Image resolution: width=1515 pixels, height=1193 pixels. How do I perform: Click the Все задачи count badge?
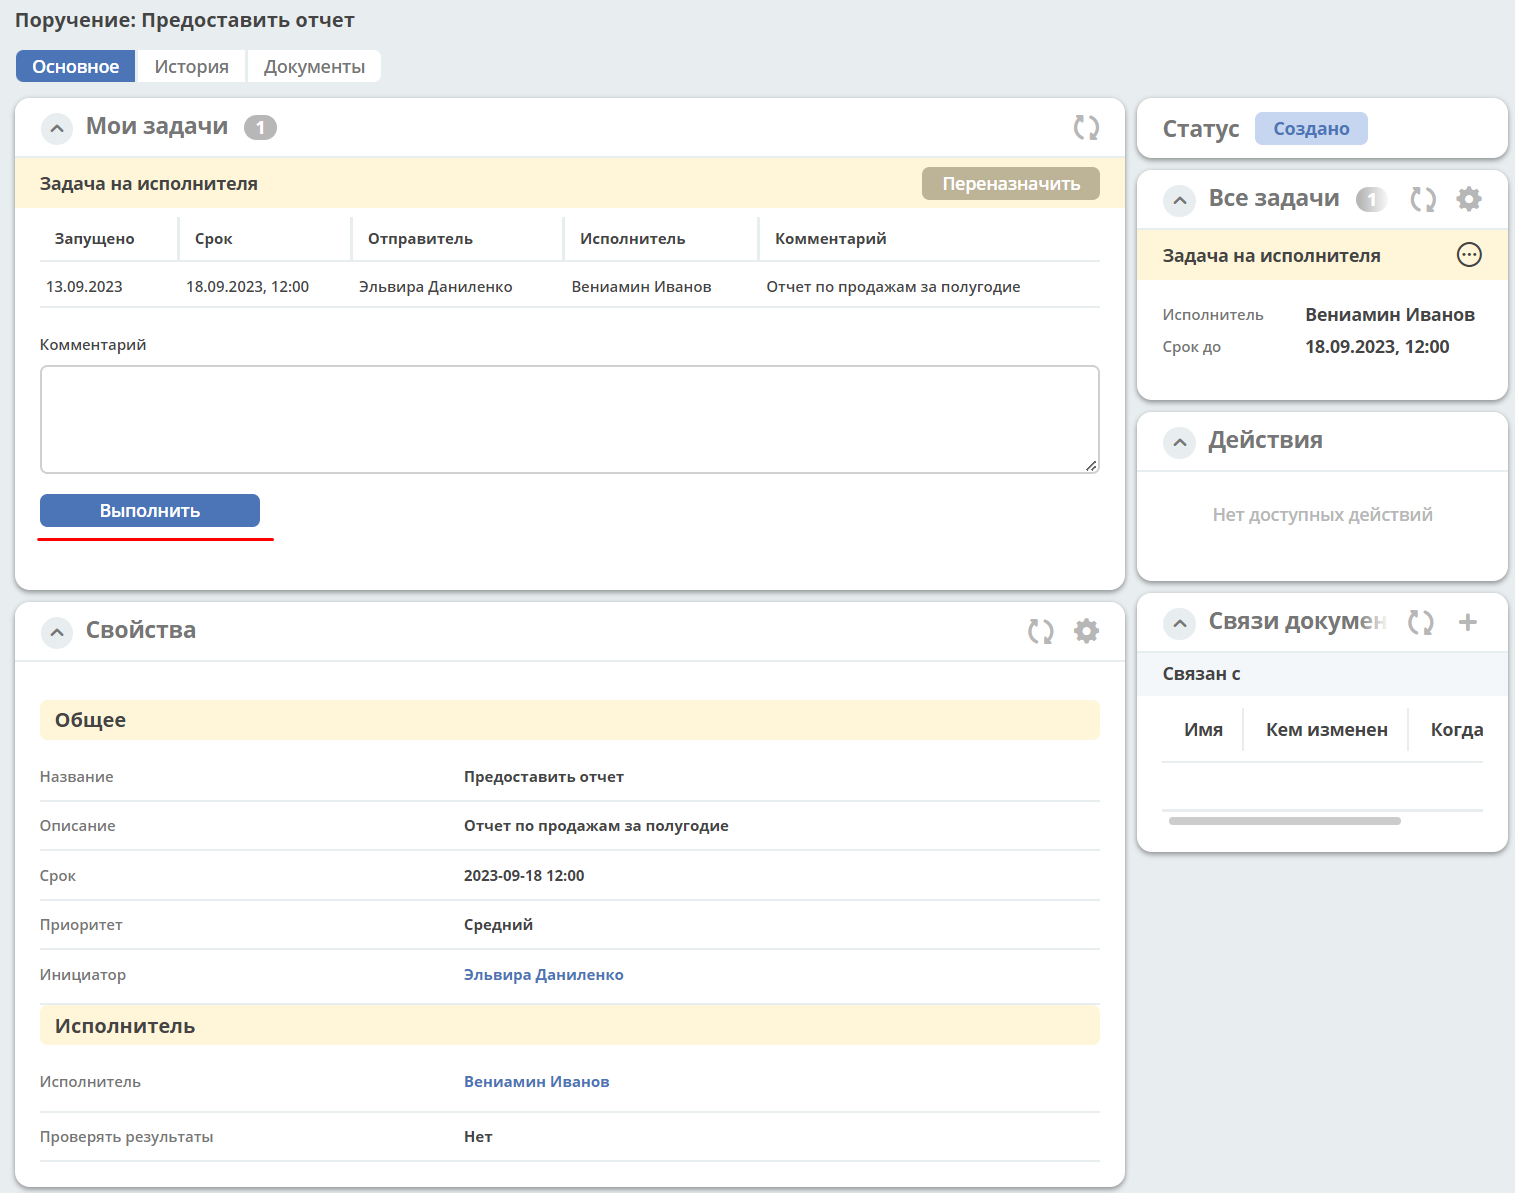1371,199
